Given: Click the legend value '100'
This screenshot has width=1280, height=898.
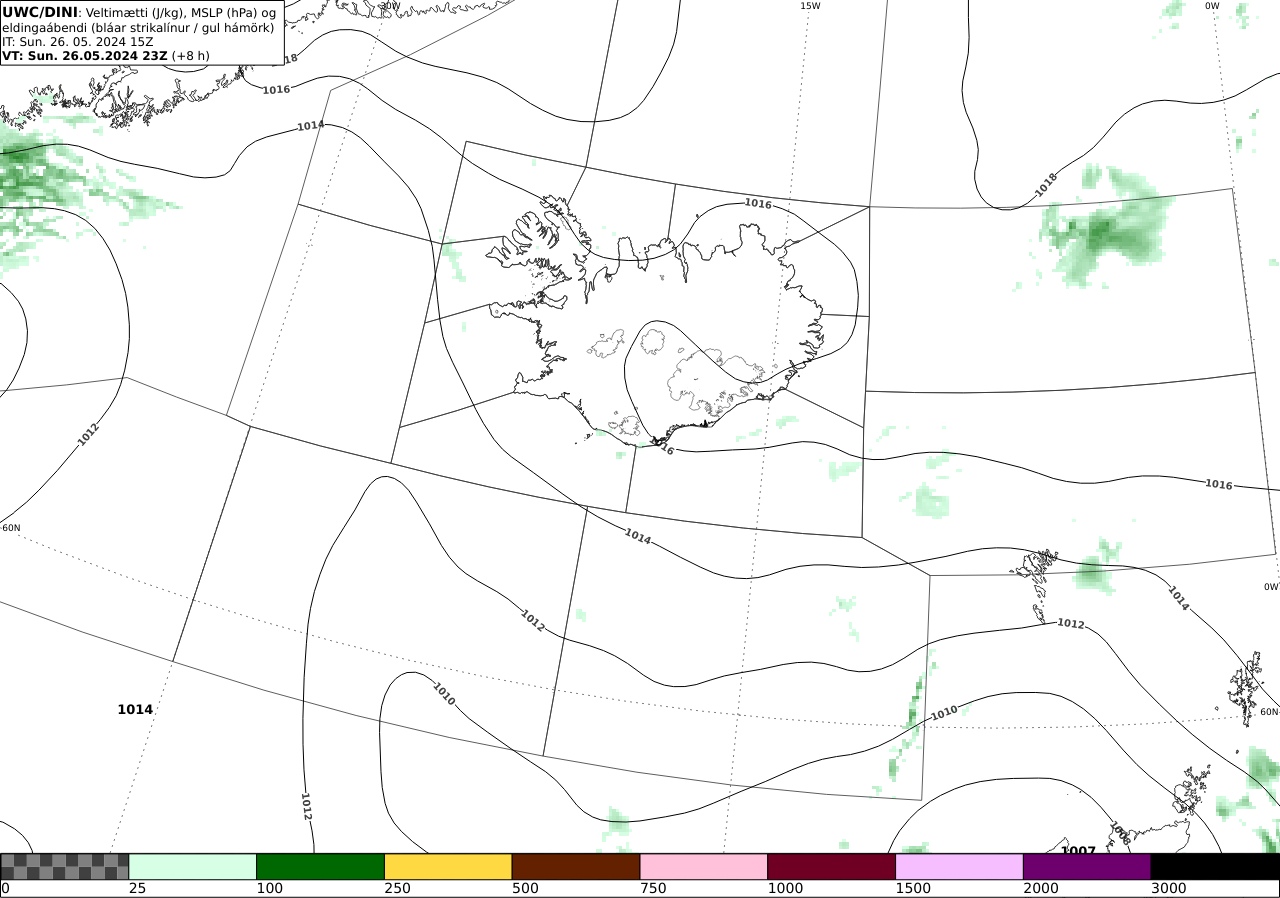Looking at the screenshot, I should tap(270, 888).
